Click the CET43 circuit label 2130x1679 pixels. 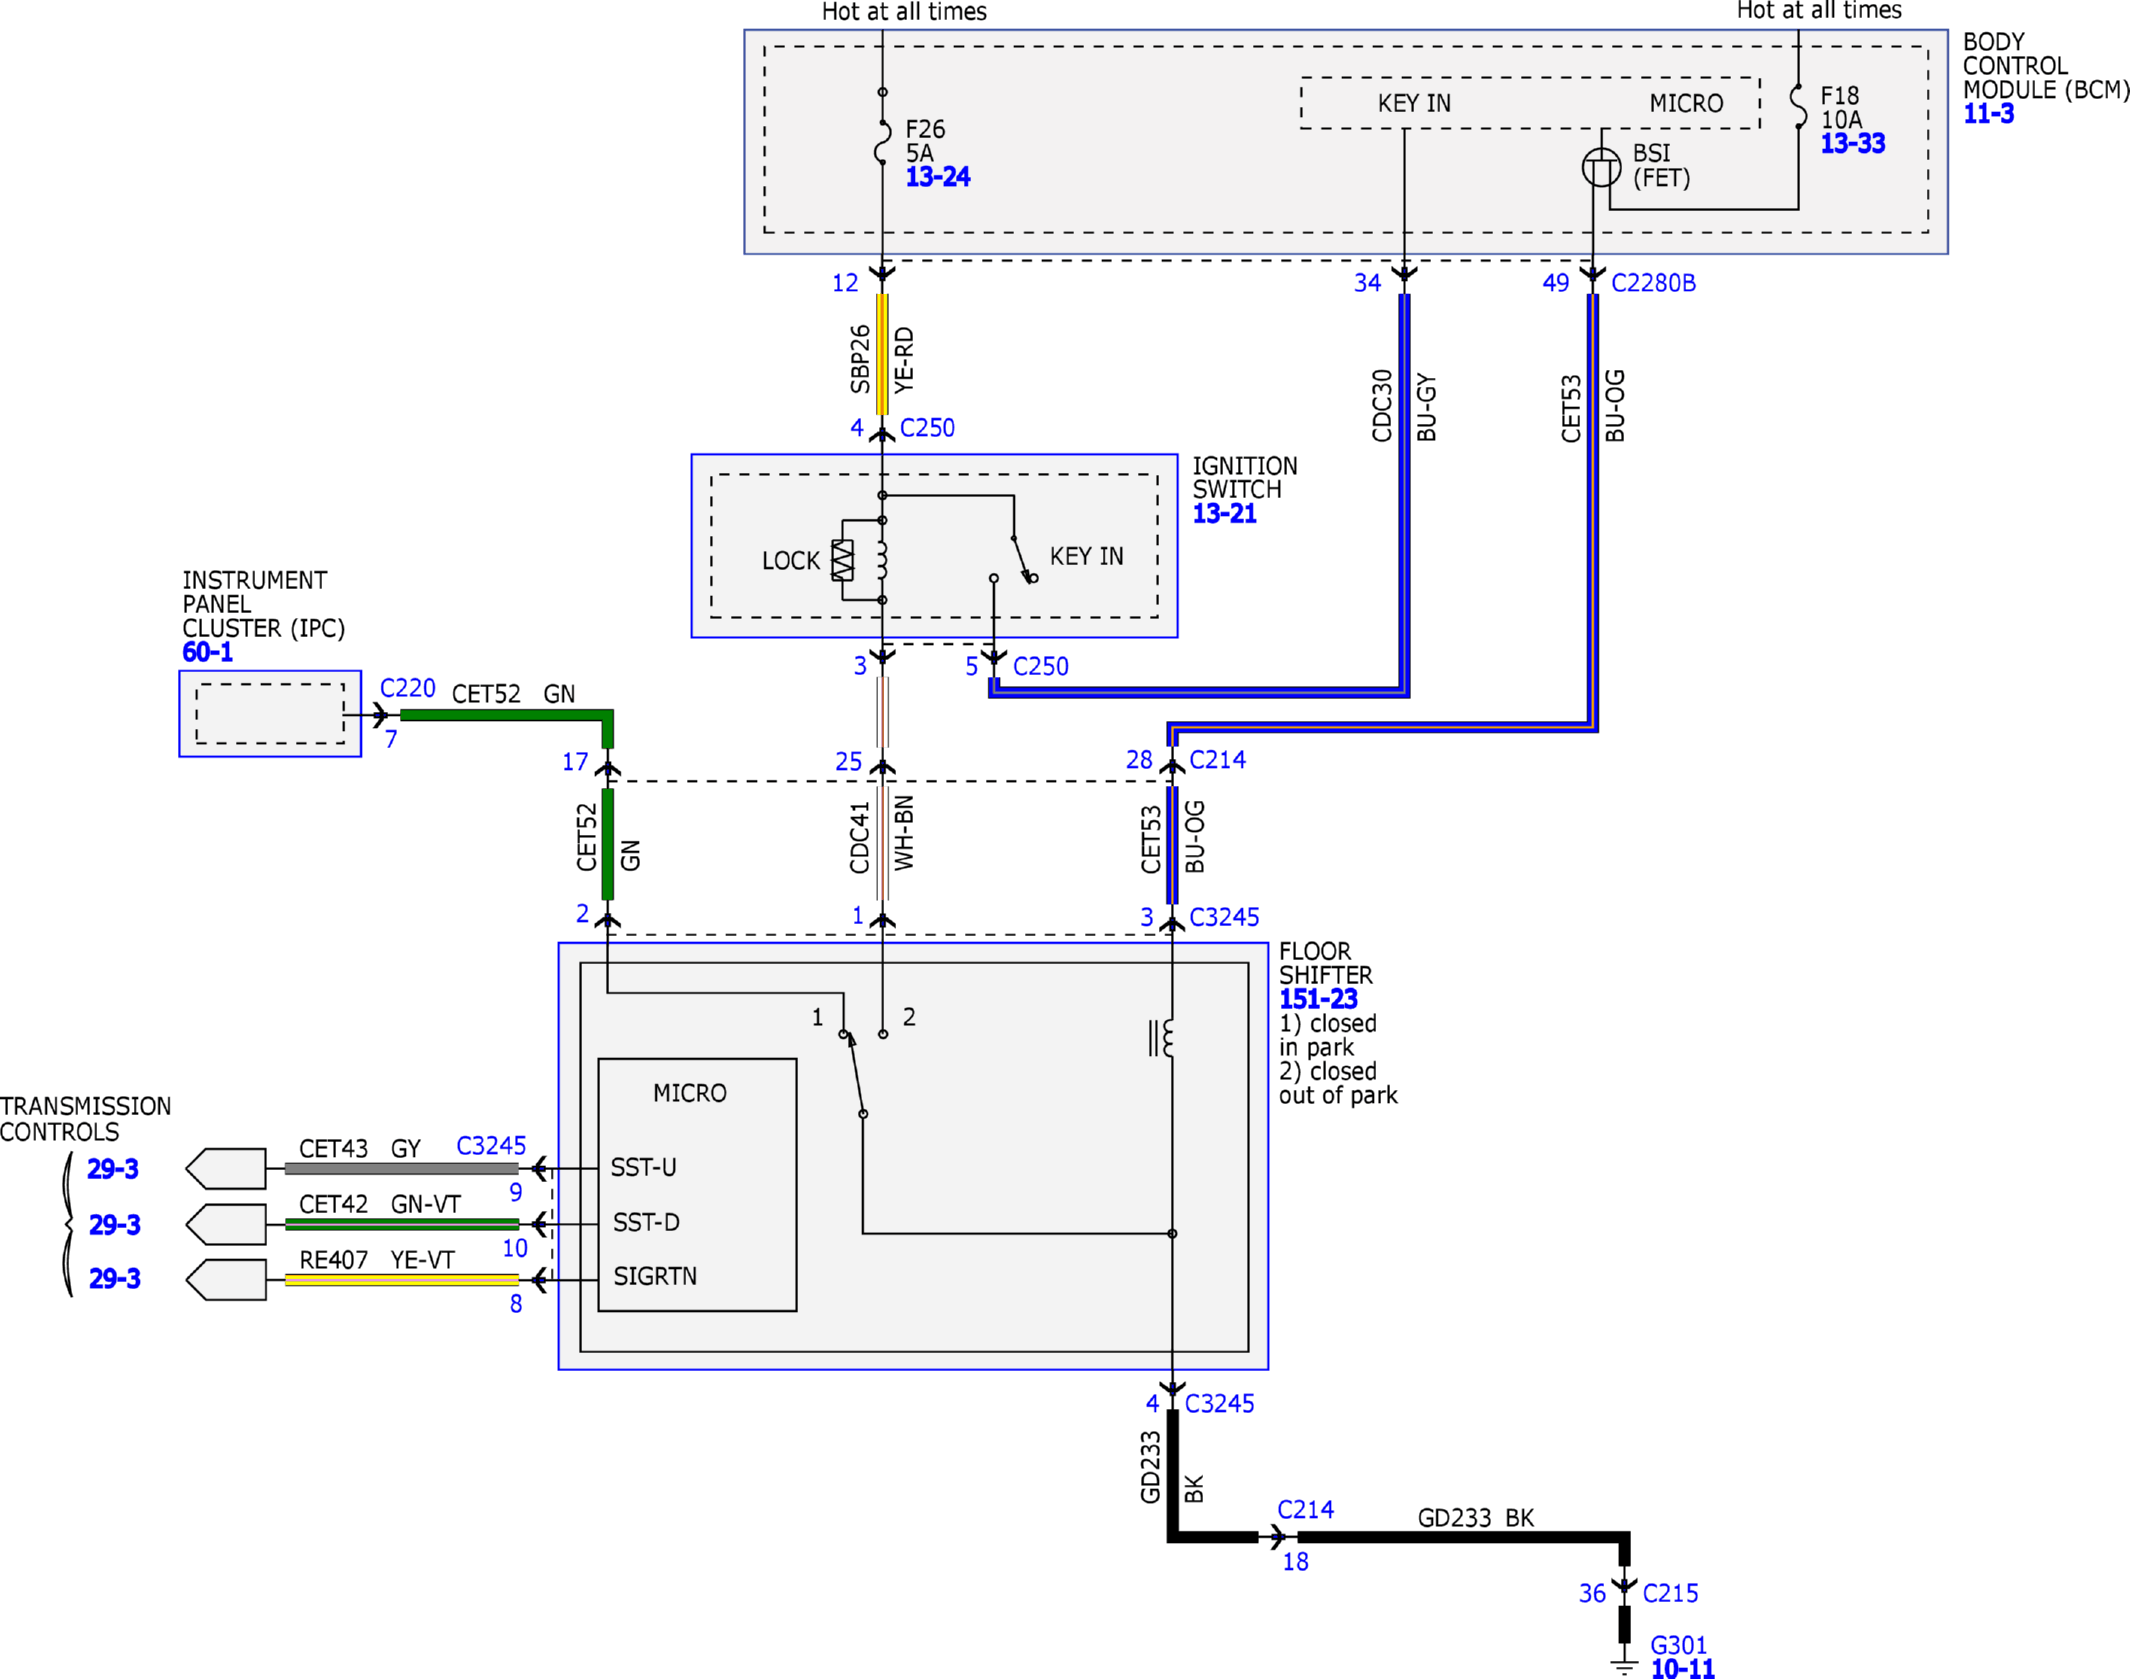[x=334, y=1149]
